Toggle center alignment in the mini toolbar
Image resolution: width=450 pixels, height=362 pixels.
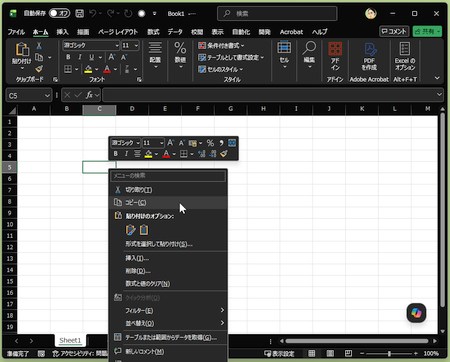pos(137,154)
